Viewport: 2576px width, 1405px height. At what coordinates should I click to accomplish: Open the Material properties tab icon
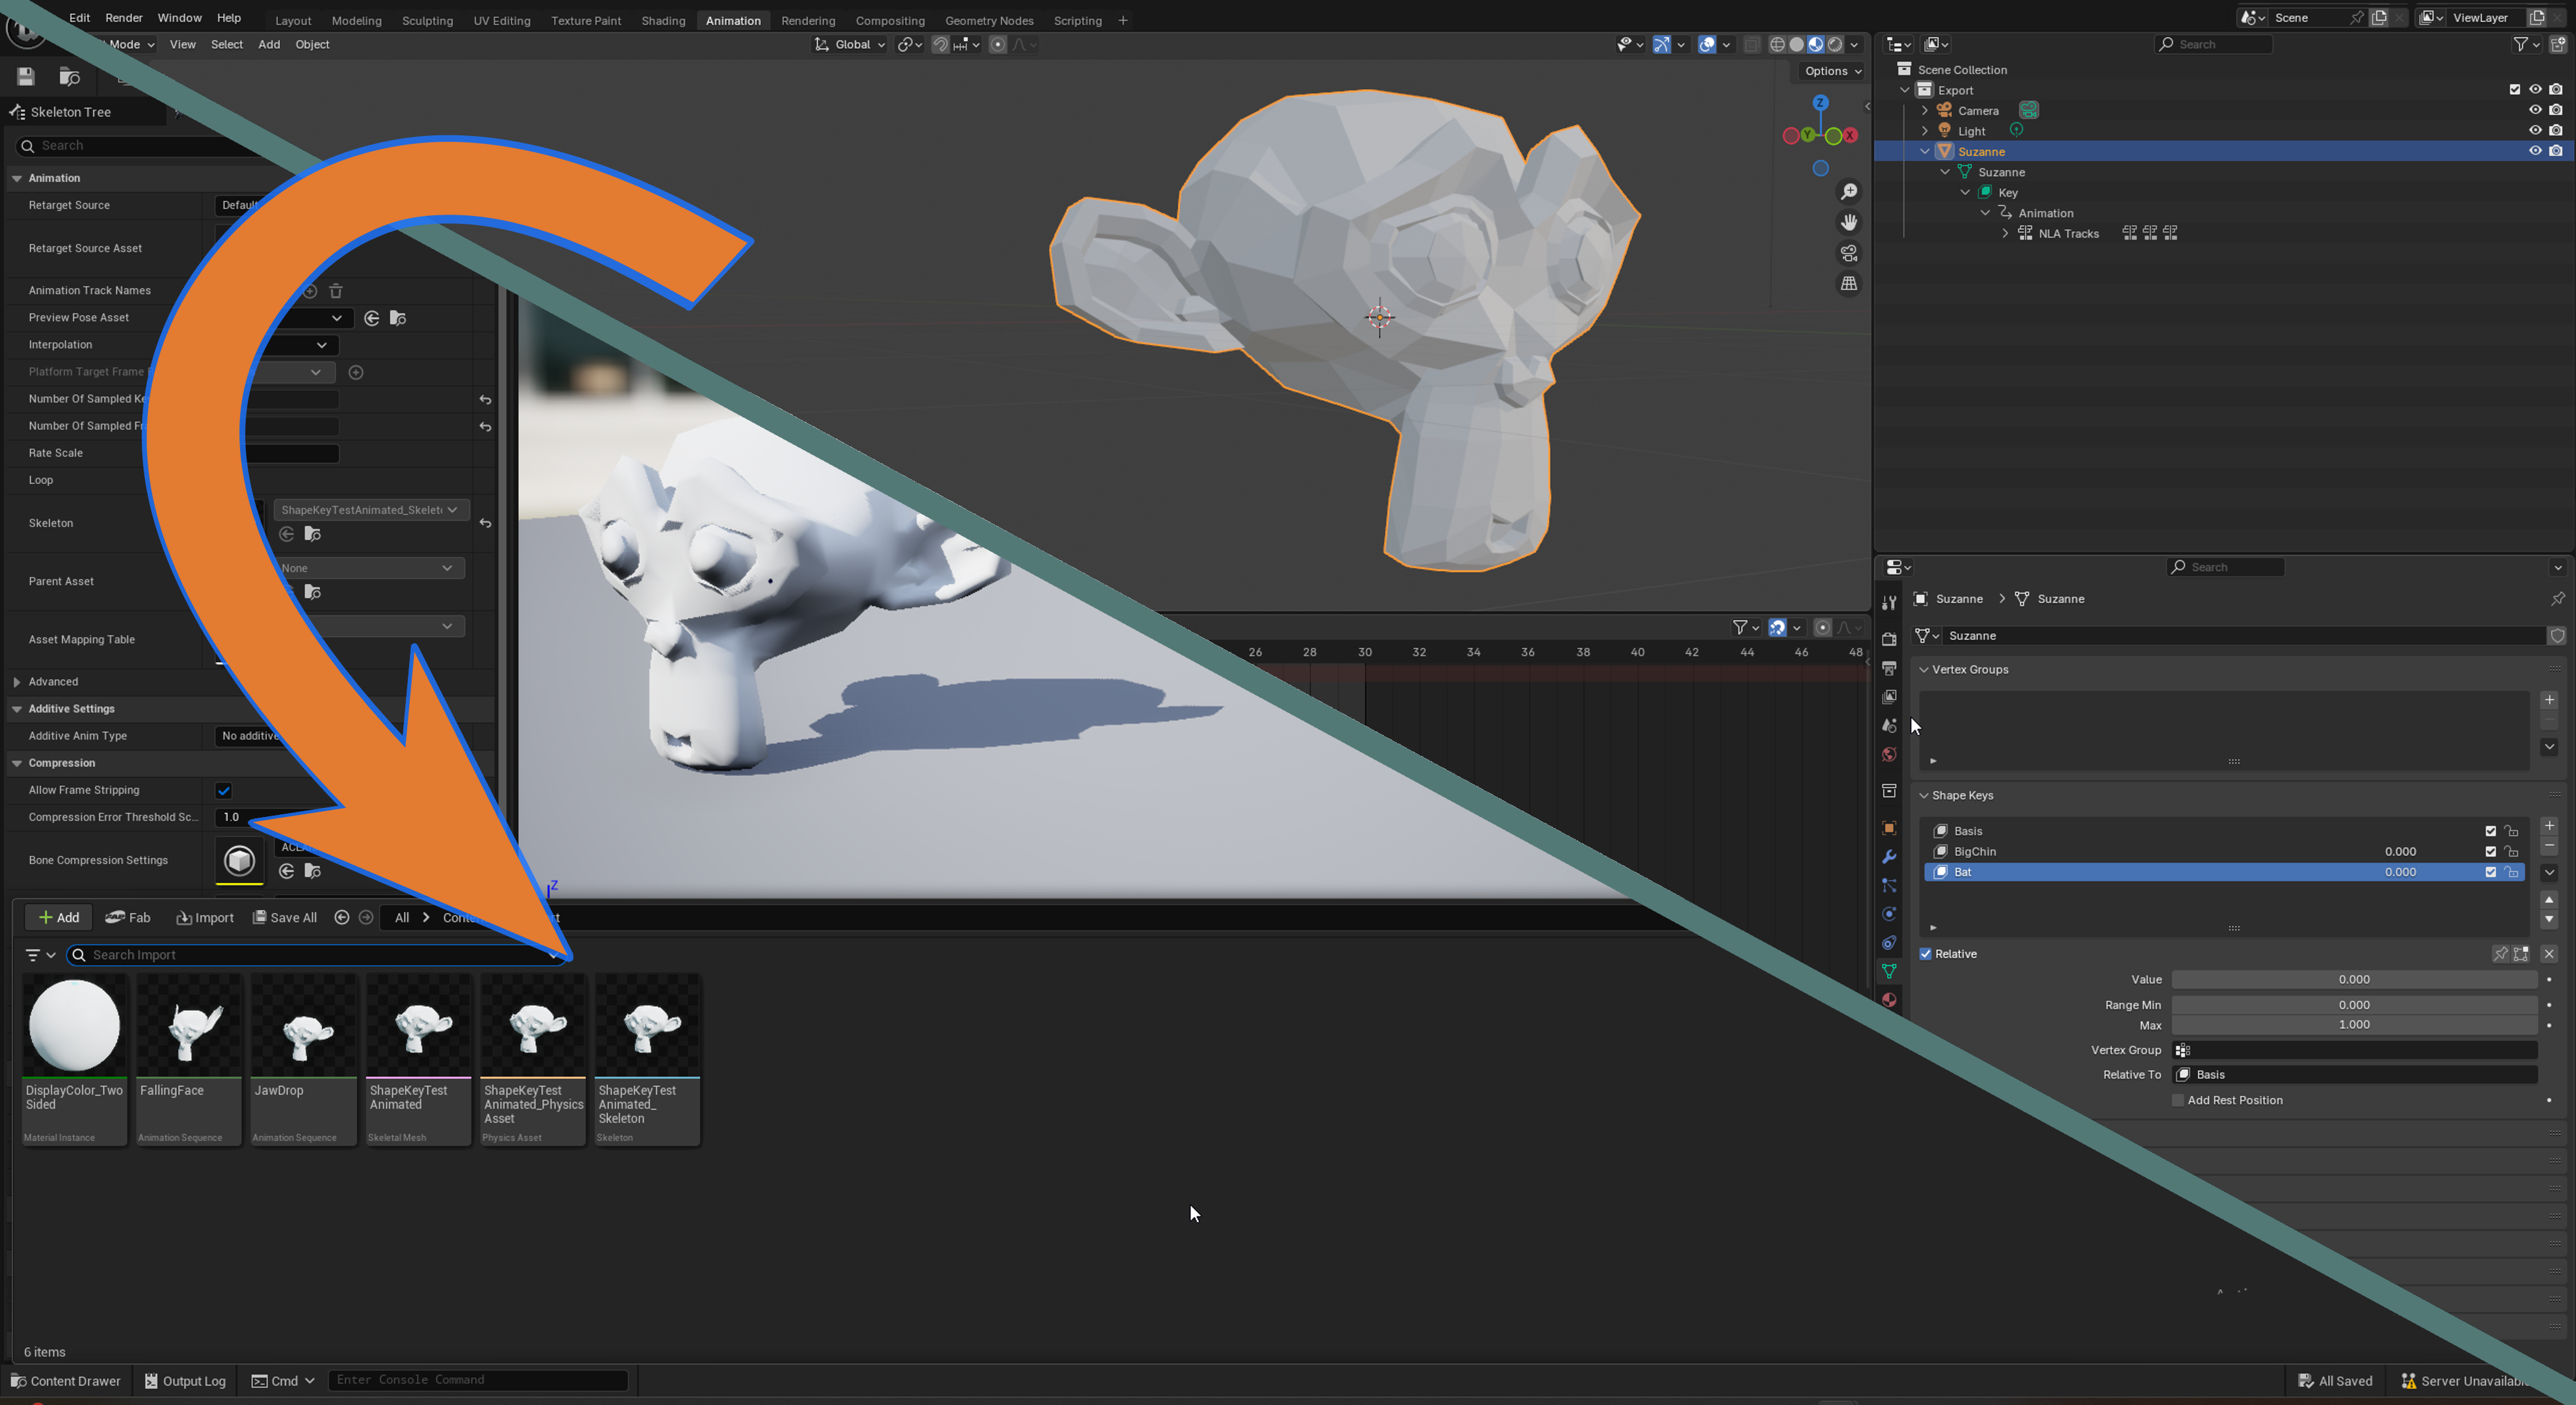pos(1889,1000)
